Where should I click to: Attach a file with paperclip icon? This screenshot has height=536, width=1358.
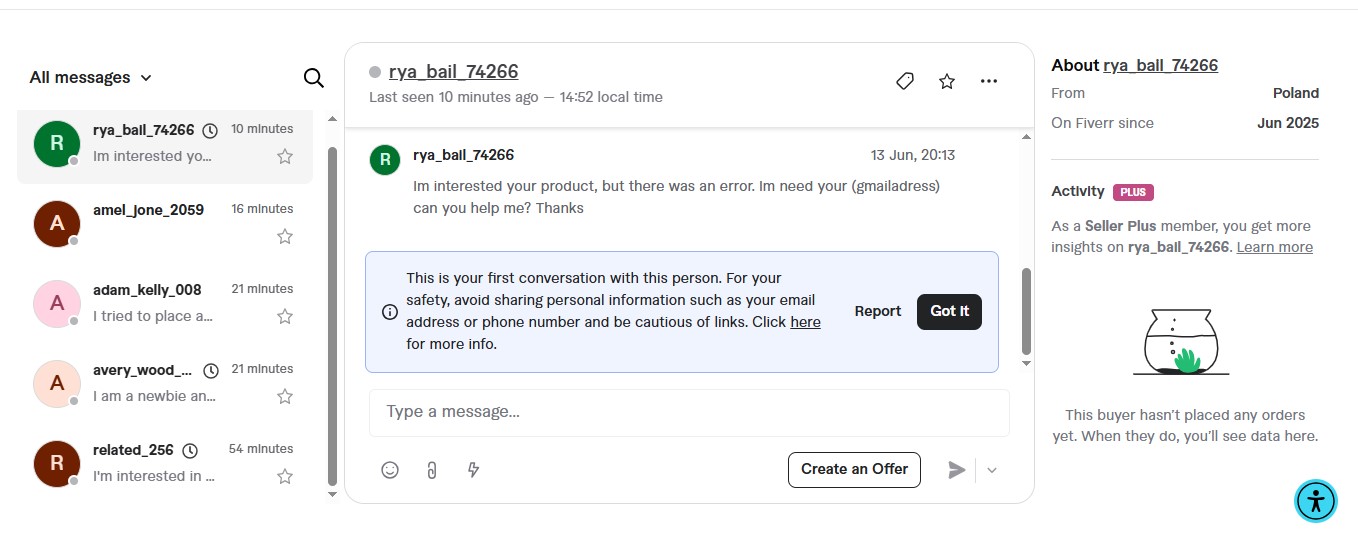pos(432,470)
